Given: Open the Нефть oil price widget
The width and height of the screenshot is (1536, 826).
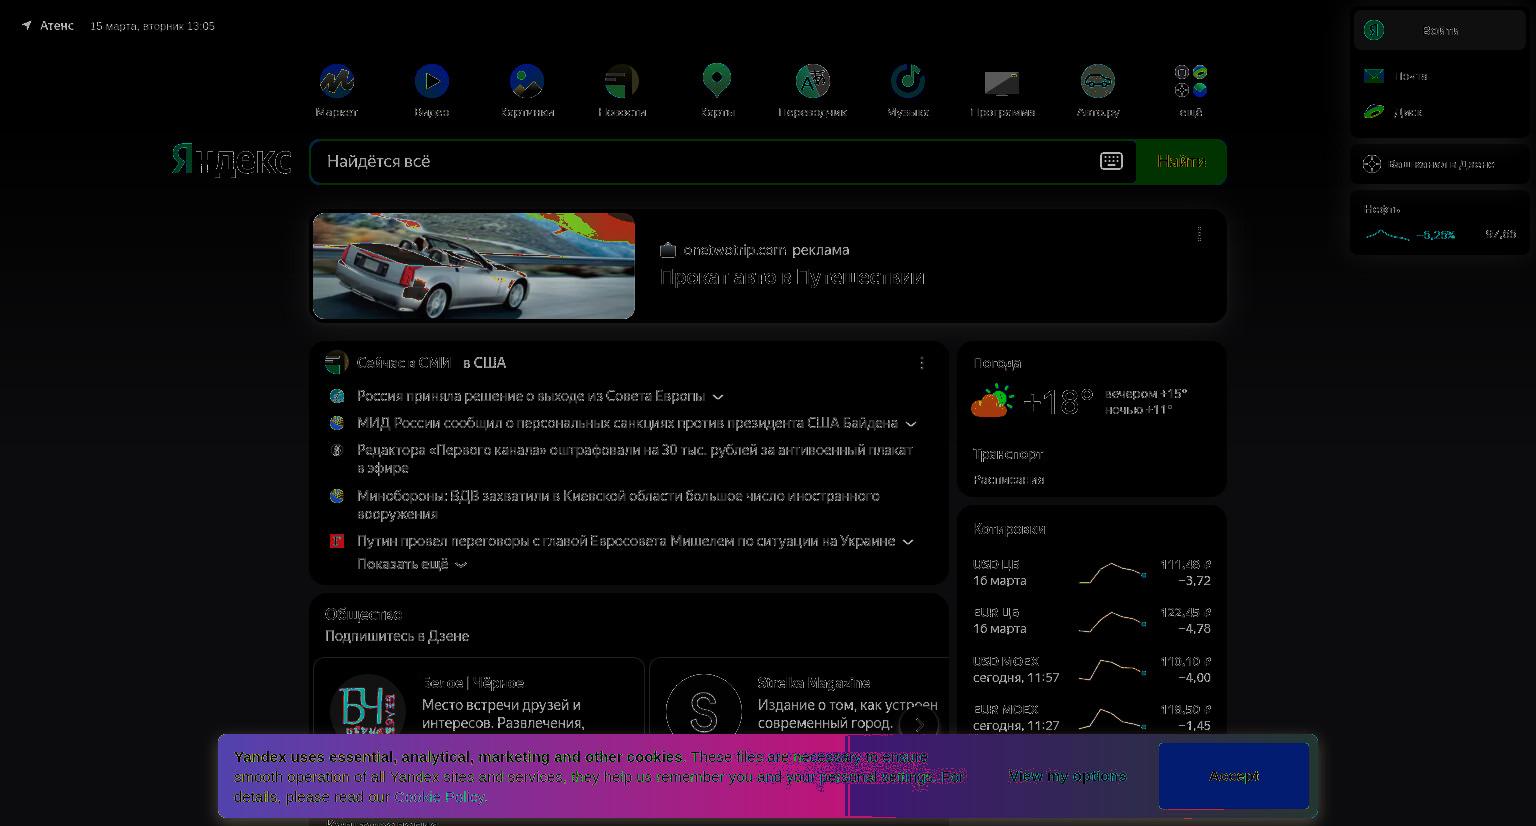Looking at the screenshot, I should coord(1440,222).
